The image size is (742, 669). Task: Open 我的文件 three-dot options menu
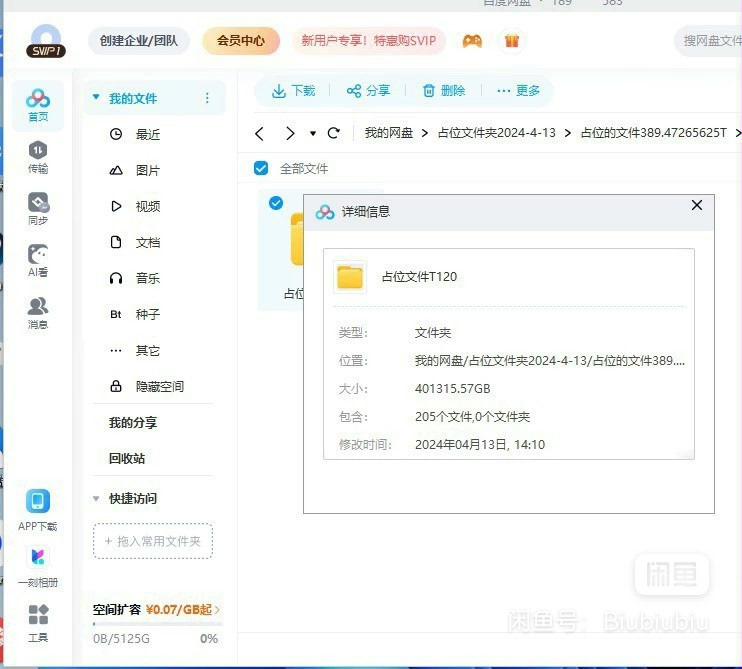click(207, 98)
